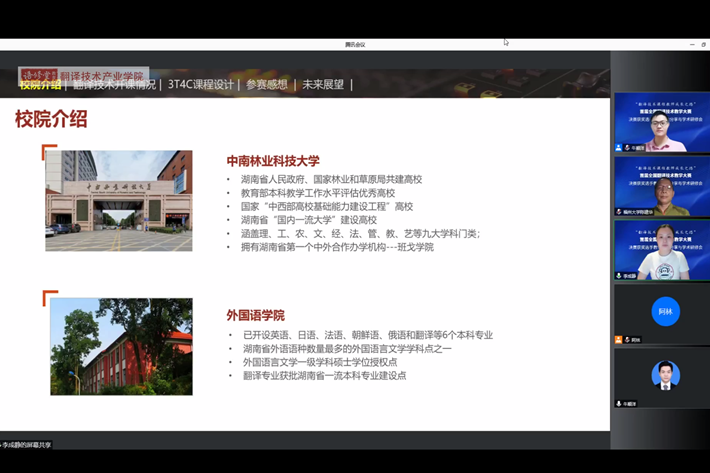The image size is (710, 473).
Task: Click the microphone icon next to 李成静's name
Action: click(619, 276)
